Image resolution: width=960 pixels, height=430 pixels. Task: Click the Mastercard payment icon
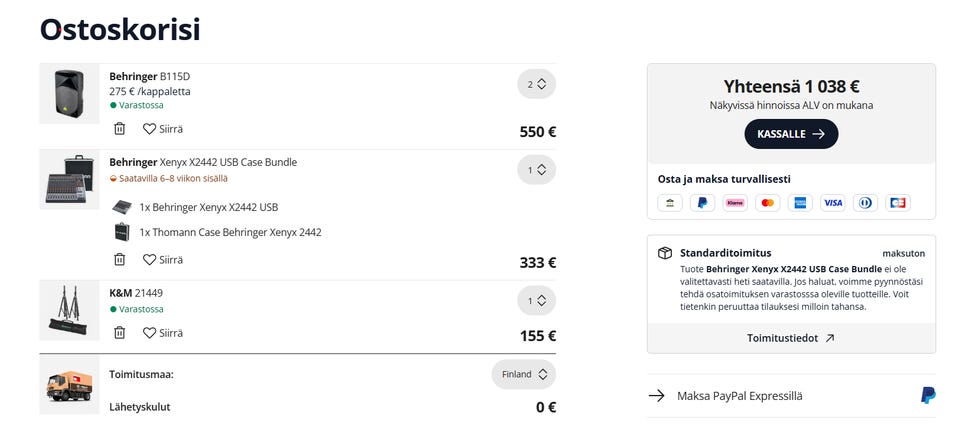767,203
